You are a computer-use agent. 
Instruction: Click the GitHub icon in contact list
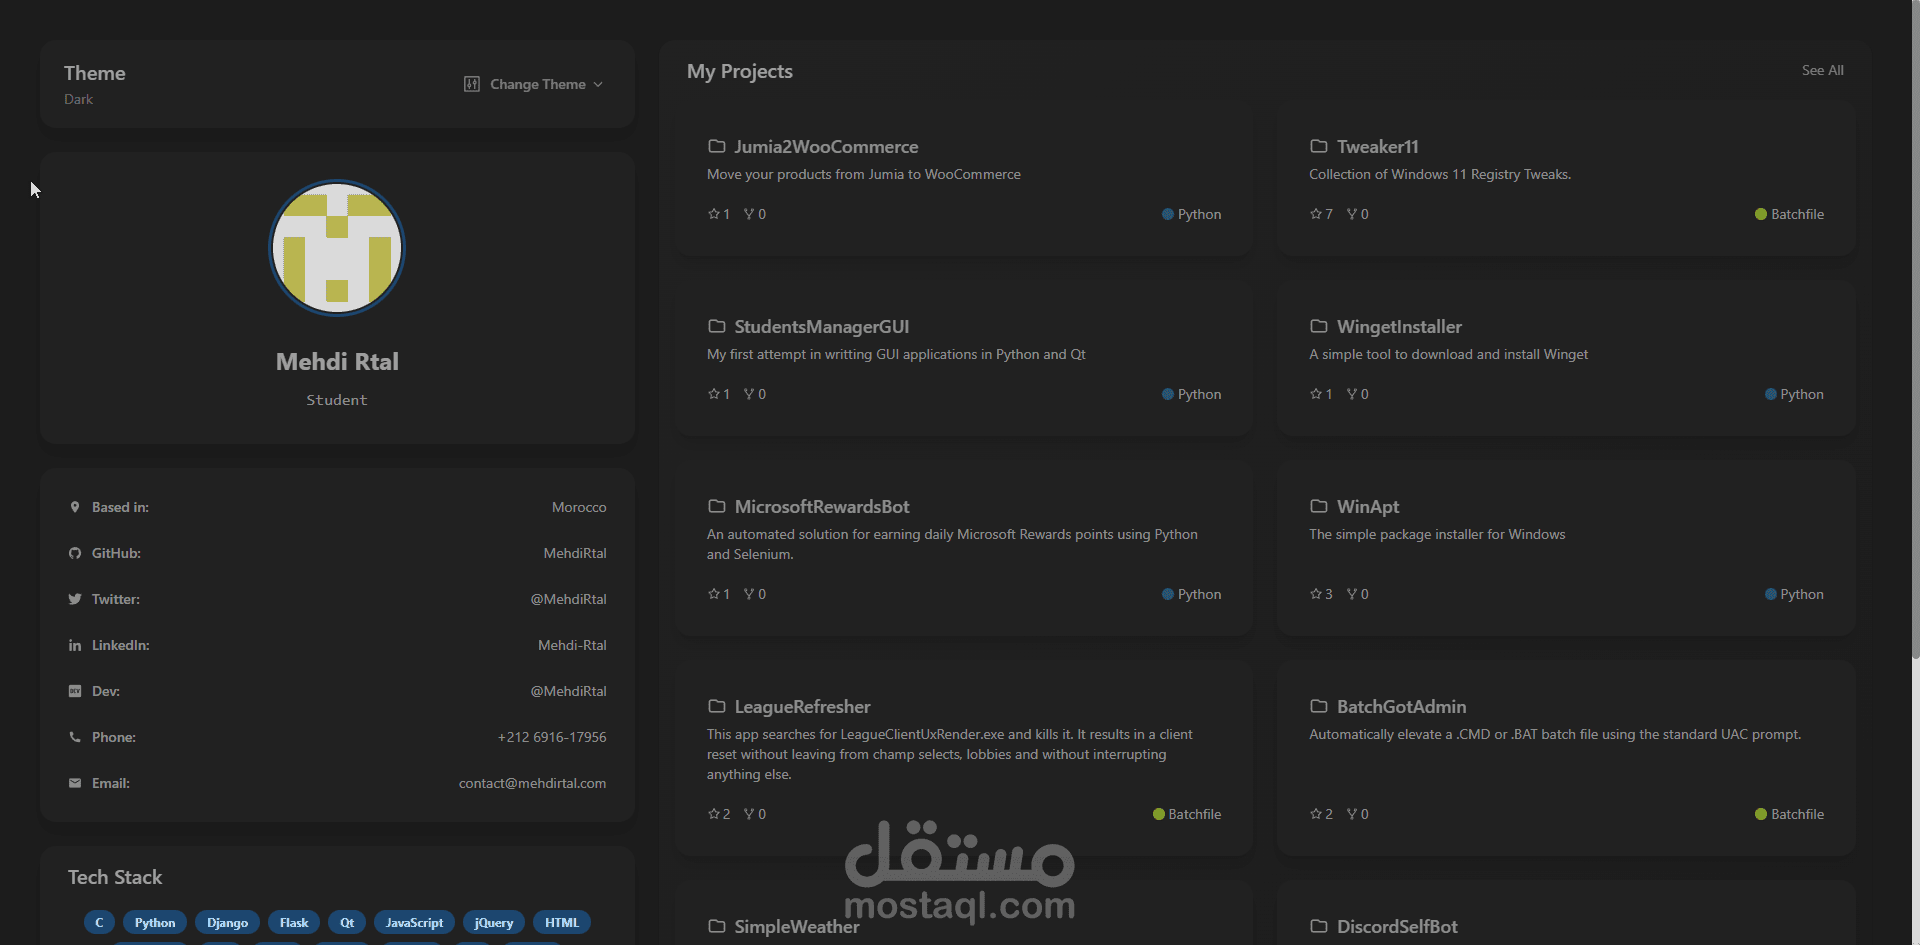click(75, 553)
